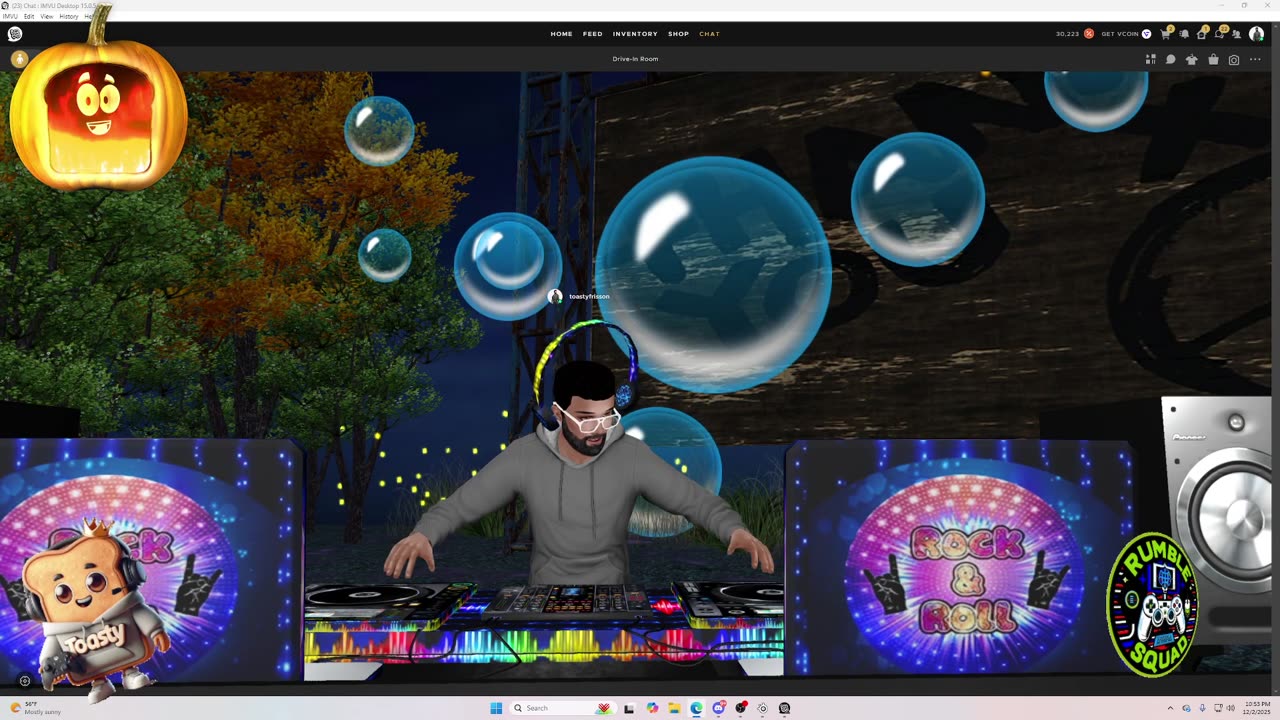This screenshot has width=1280, height=720.
Task: Open chat messages icon with 22 badge
Action: 1219,34
